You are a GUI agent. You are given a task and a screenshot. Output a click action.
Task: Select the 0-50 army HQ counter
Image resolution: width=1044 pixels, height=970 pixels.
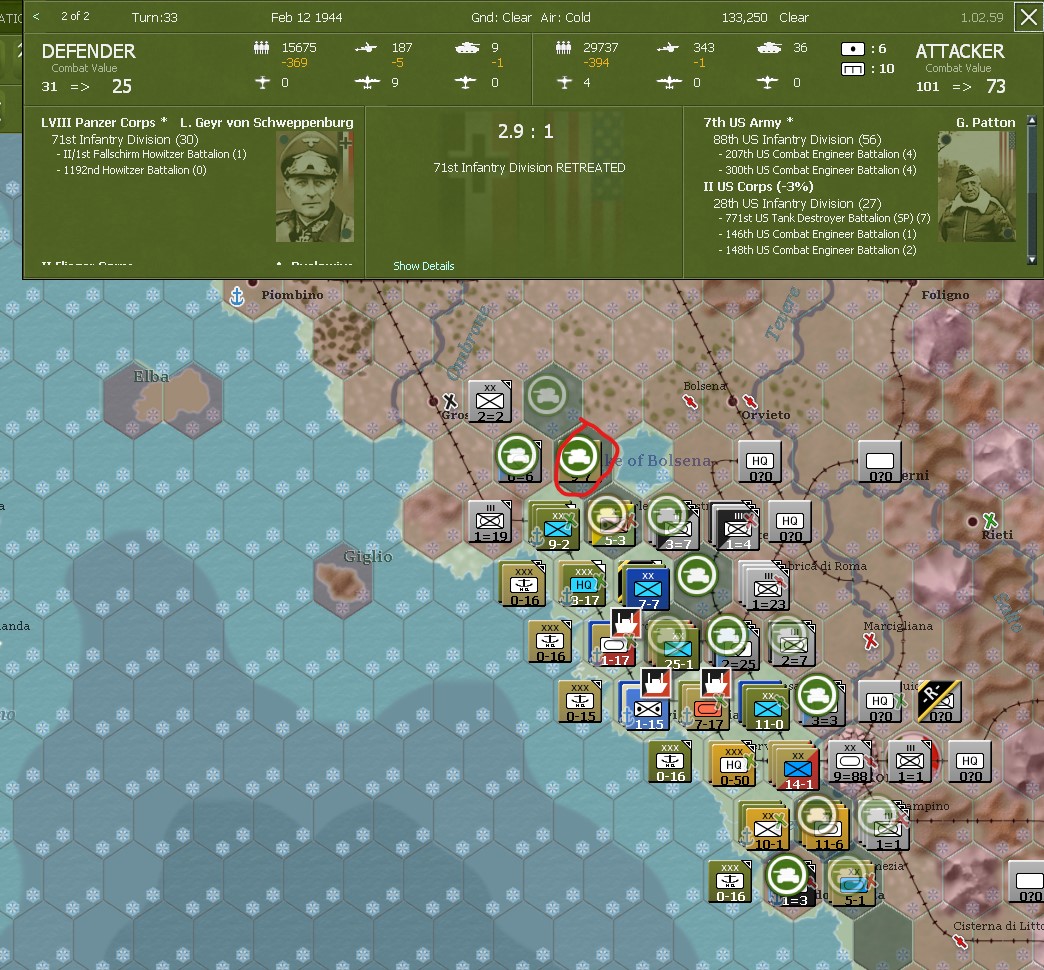point(734,765)
